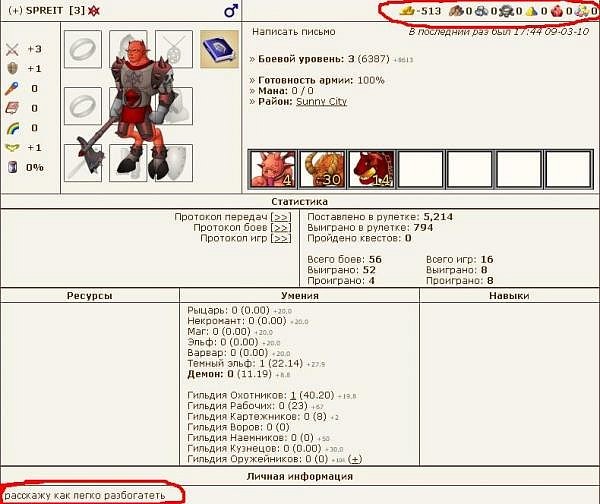Follow the Sunny City district link
Screen dimensions: 600x504
click(x=321, y=101)
